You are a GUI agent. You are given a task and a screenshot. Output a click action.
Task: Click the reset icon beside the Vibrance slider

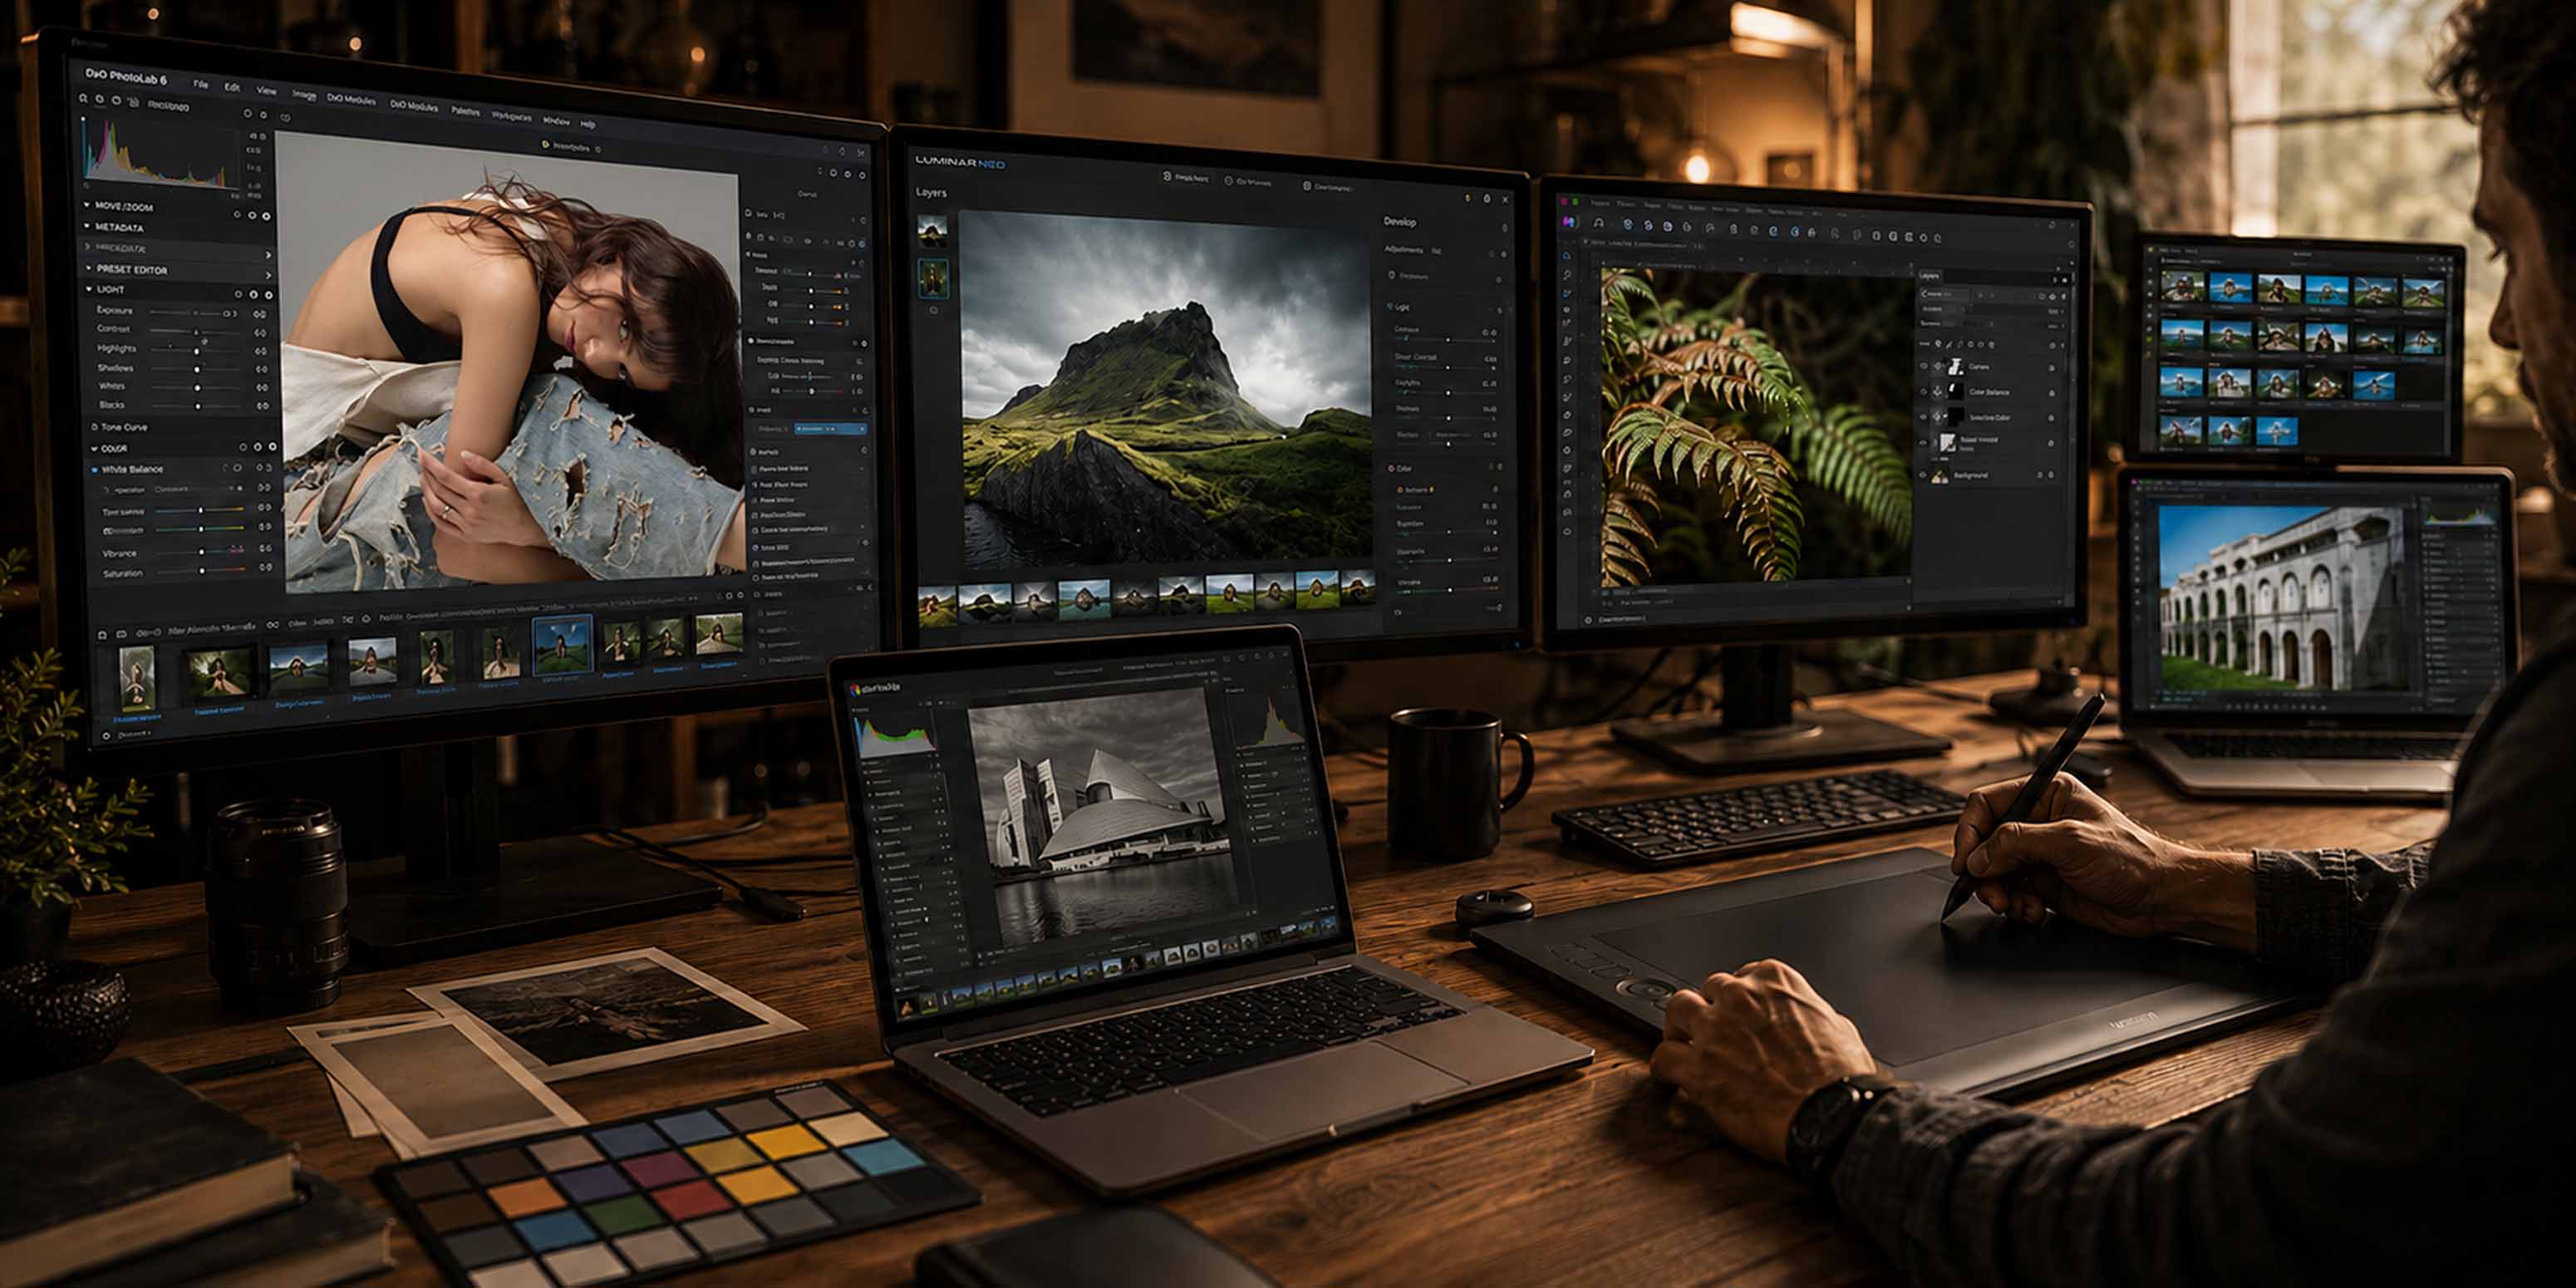coord(265,549)
